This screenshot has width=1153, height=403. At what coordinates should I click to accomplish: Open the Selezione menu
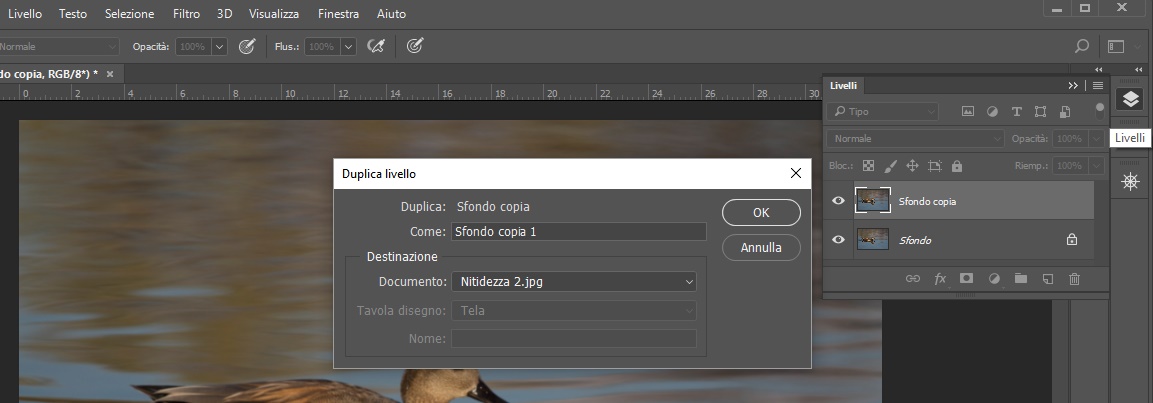(x=129, y=14)
